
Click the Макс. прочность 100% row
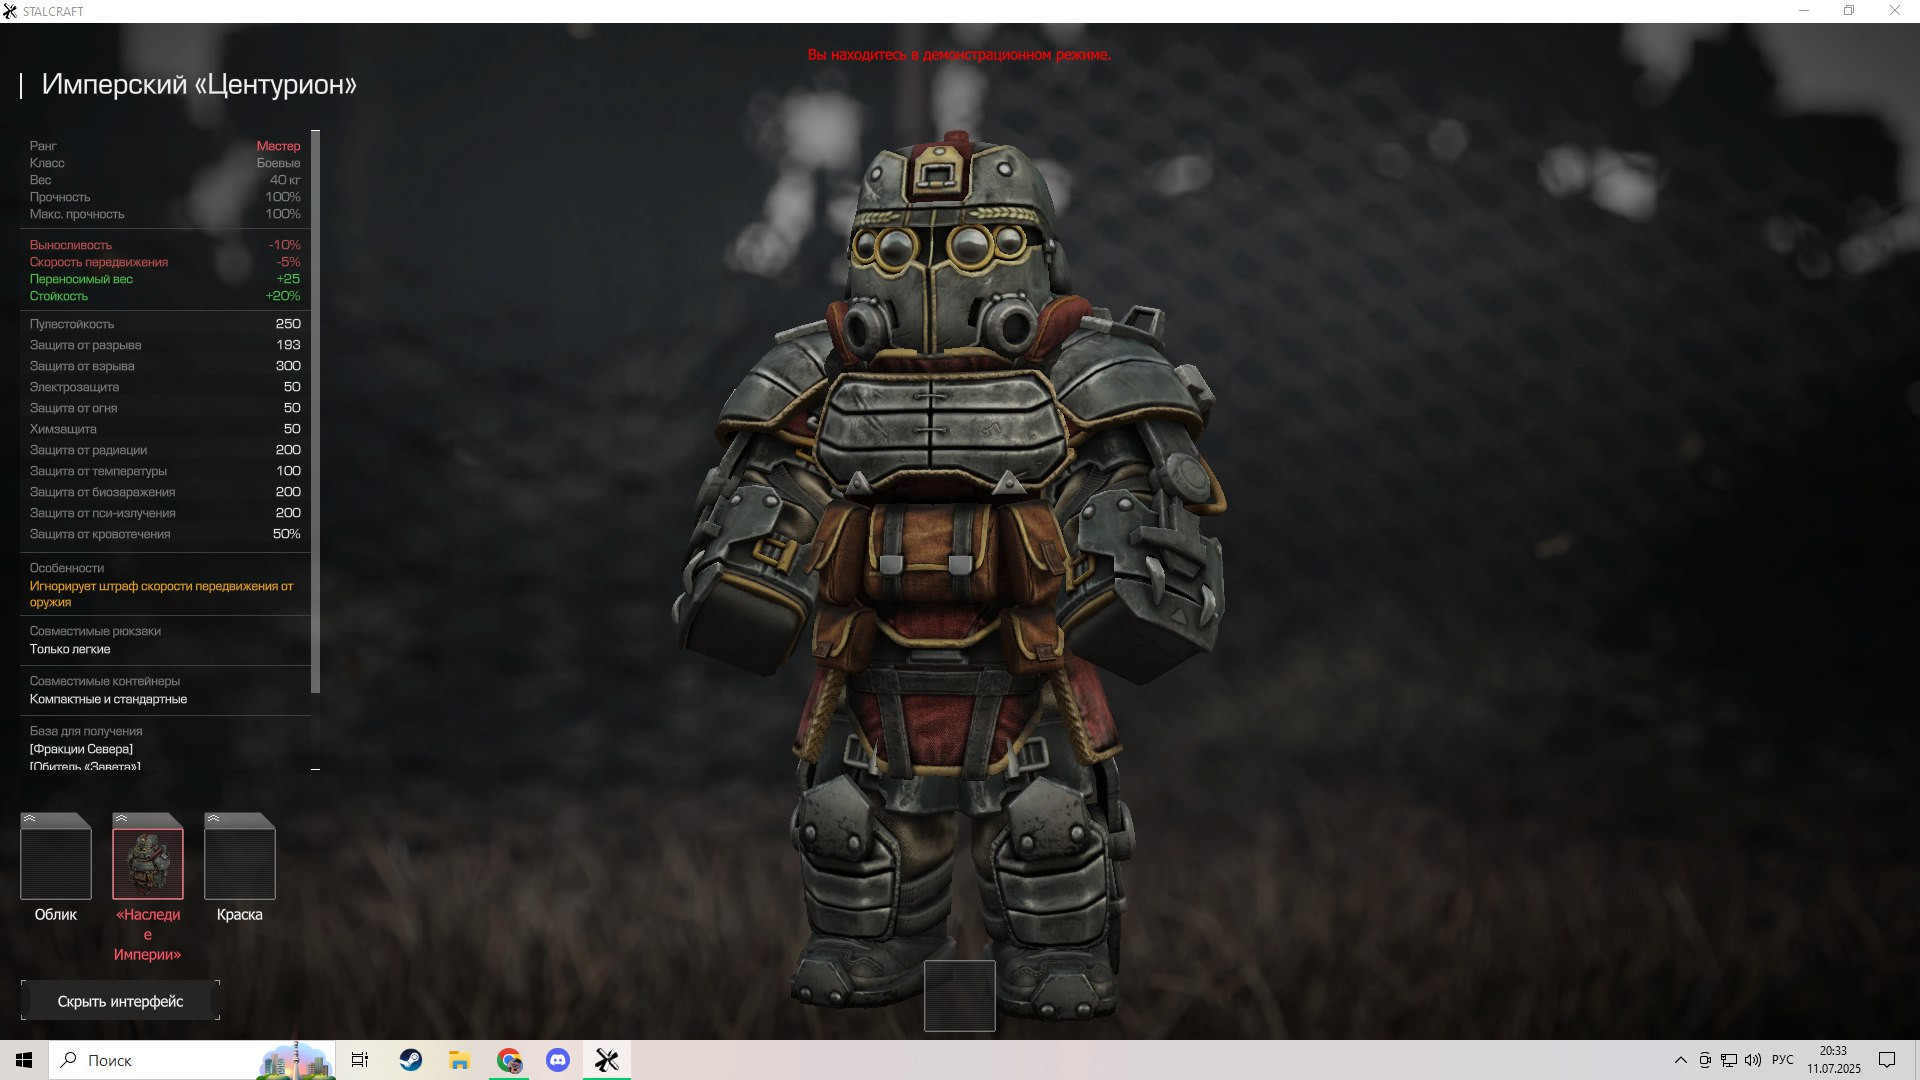[x=165, y=214]
